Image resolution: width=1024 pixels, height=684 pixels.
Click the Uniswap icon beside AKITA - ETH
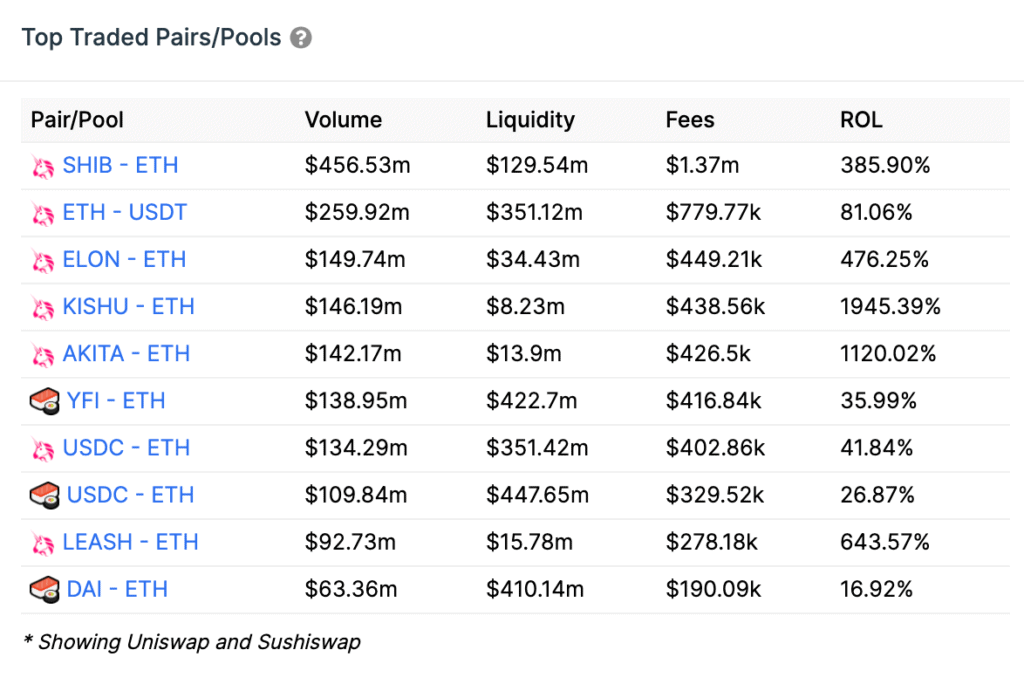coord(42,354)
